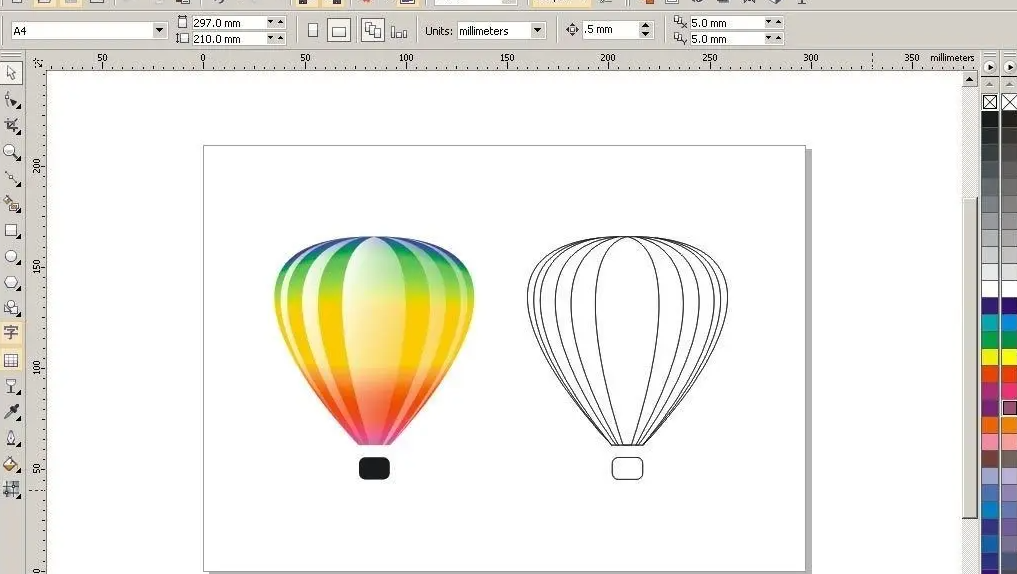Pick the black swatch in first palette
Viewport: 1017px width, 574px height.
click(x=990, y=119)
